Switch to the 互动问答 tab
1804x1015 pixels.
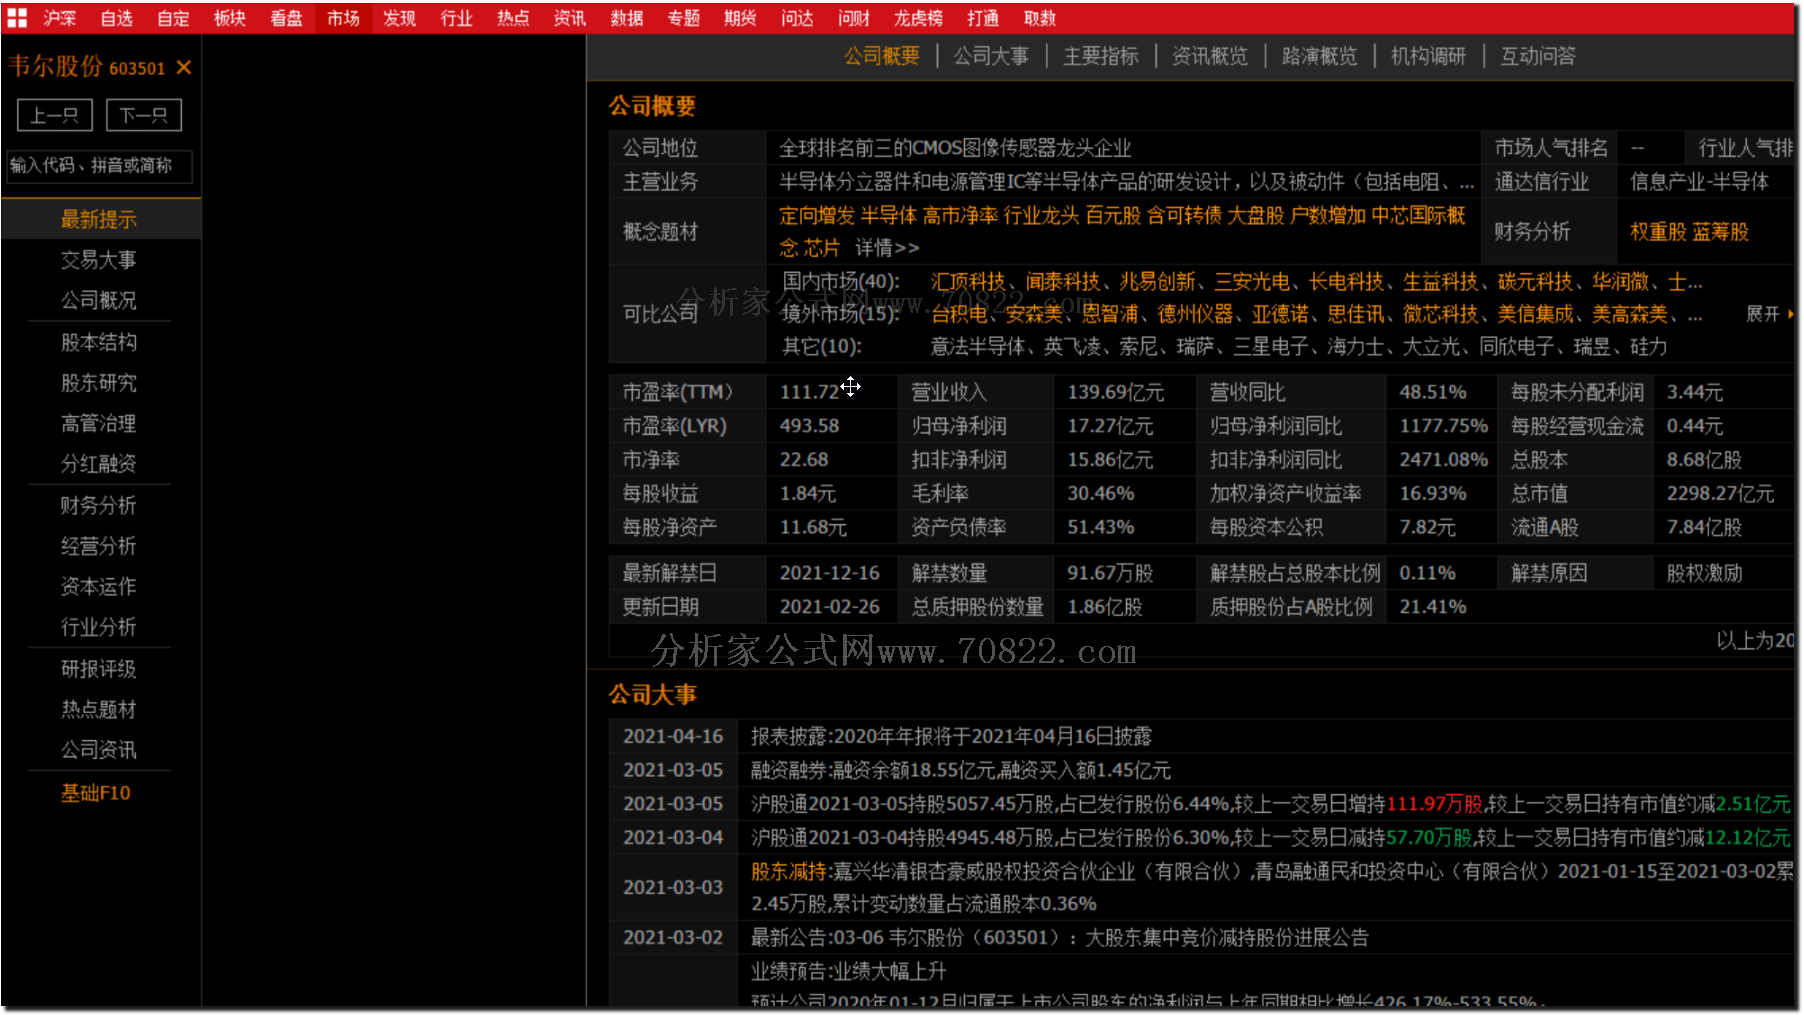point(1538,56)
